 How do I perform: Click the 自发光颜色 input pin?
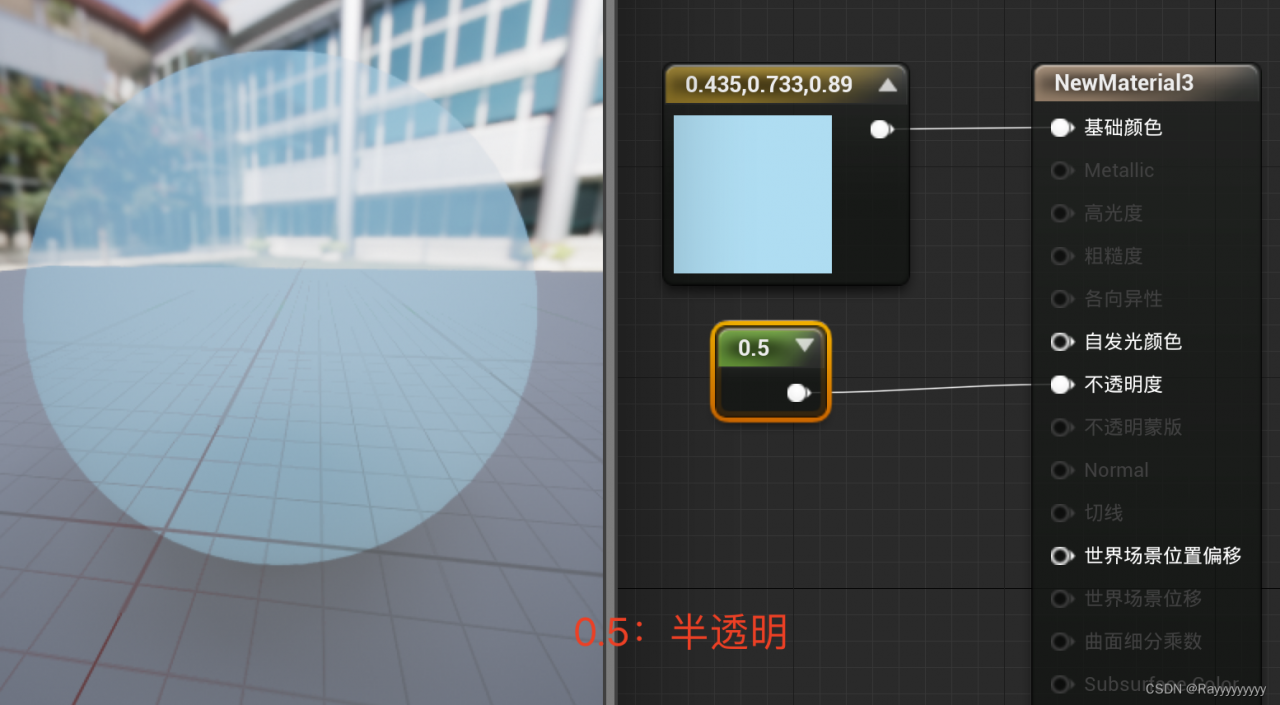coord(1062,341)
